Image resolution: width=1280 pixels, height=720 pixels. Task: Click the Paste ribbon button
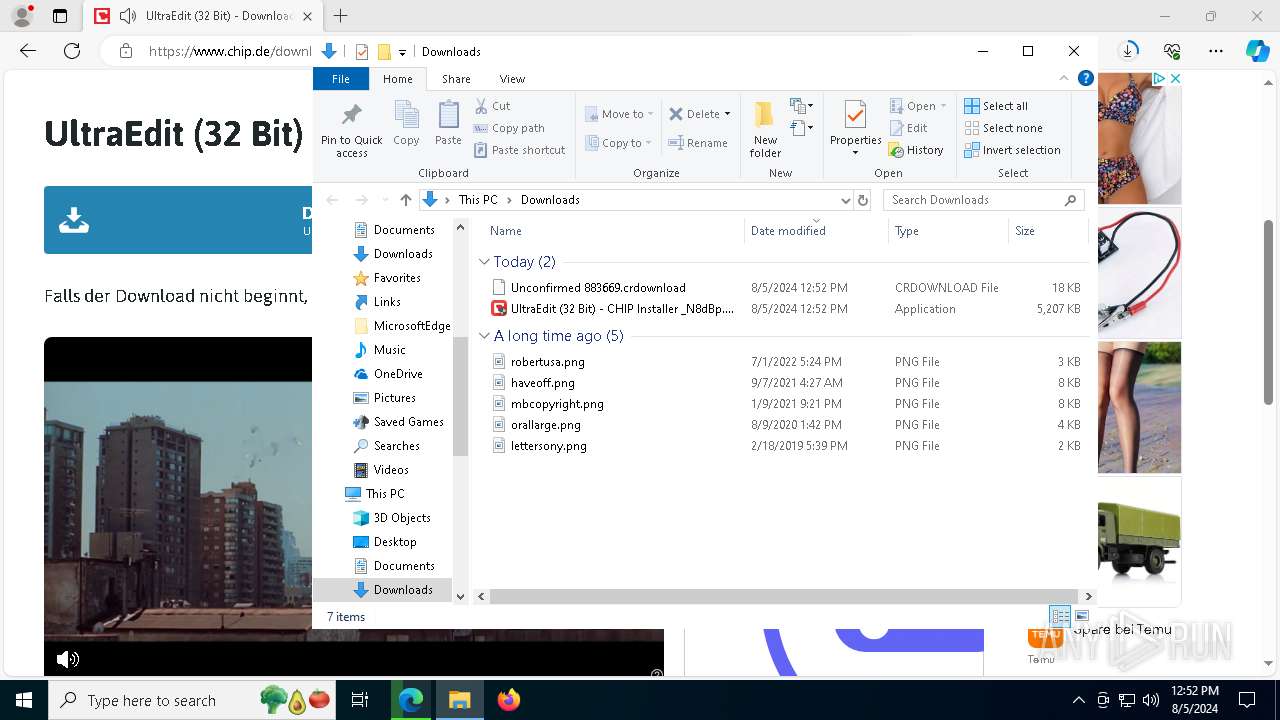(448, 123)
